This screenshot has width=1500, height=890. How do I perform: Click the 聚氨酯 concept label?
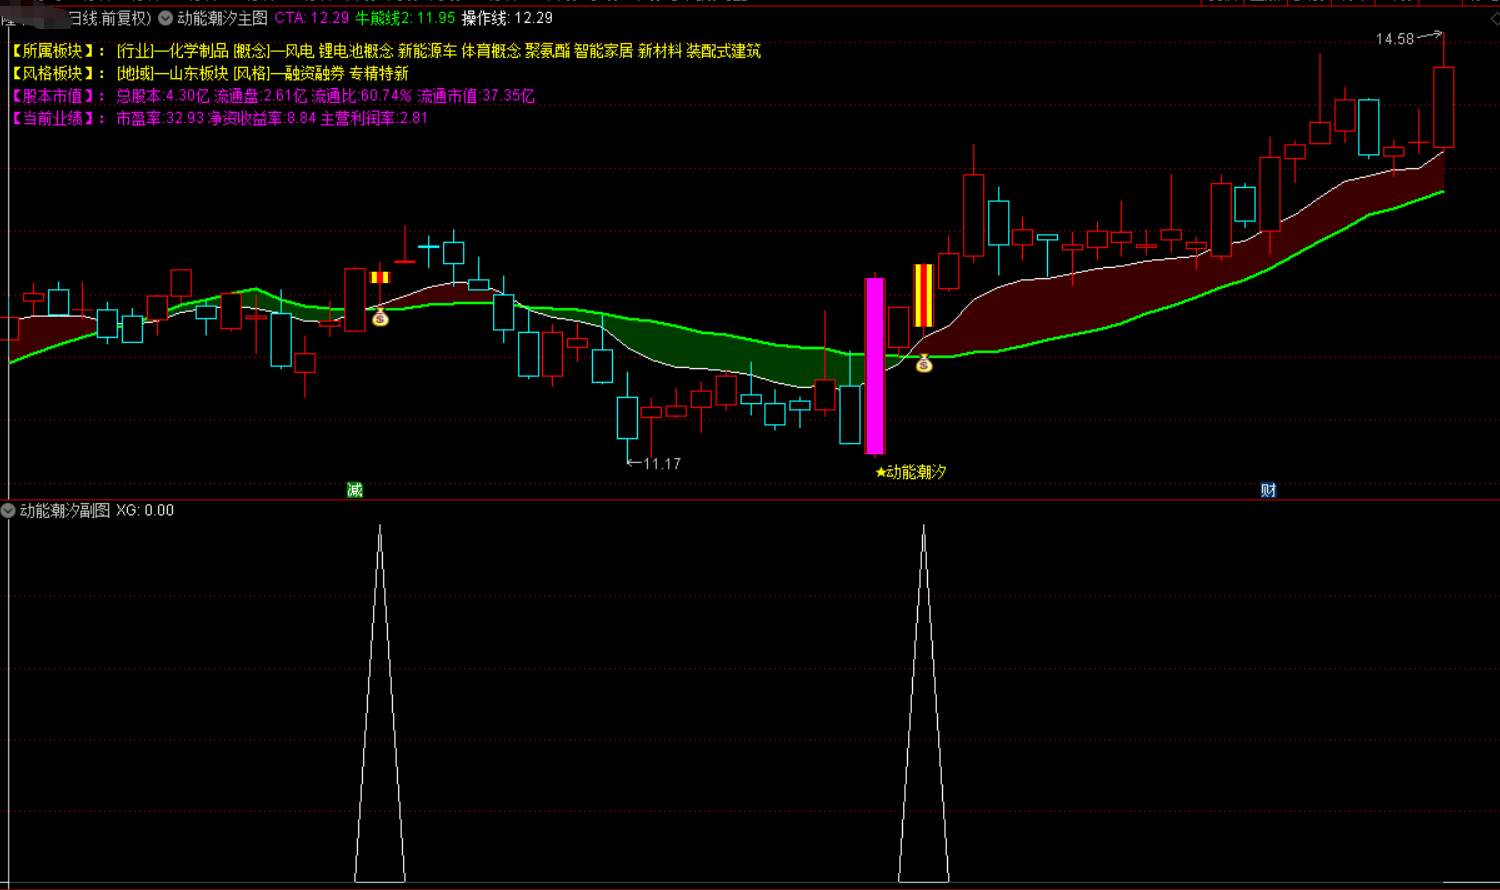click(x=548, y=51)
